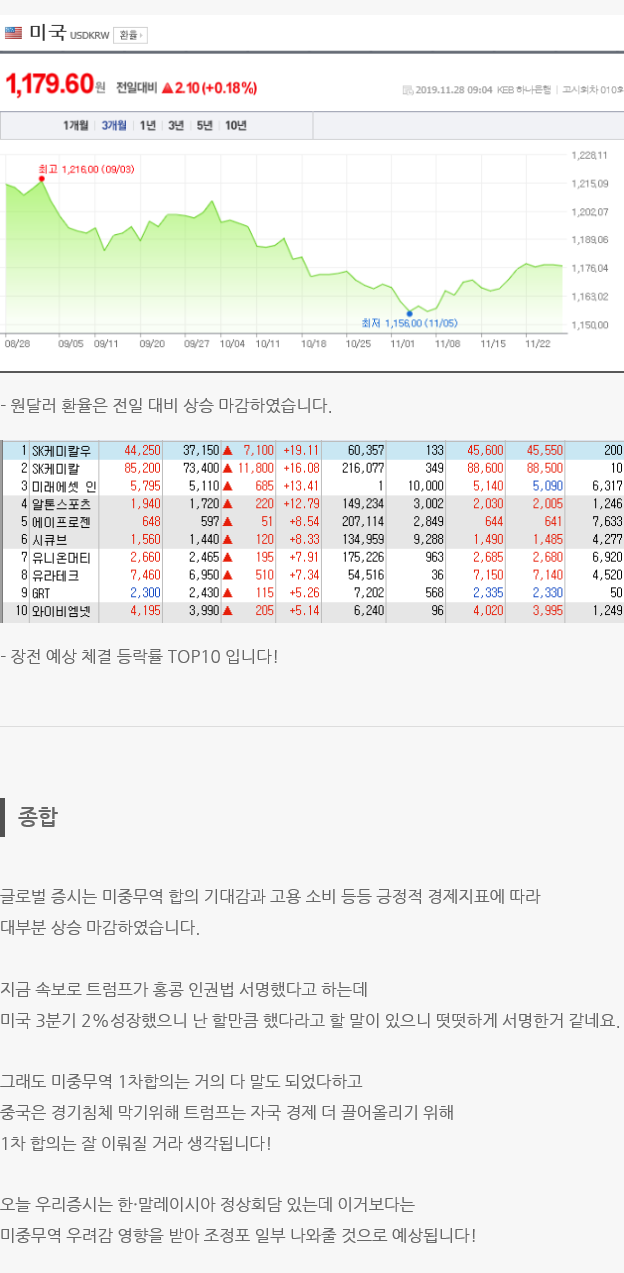Viewport: 624px width, 1273px height.
Task: Click the US flag icon
Action: coord(13,34)
